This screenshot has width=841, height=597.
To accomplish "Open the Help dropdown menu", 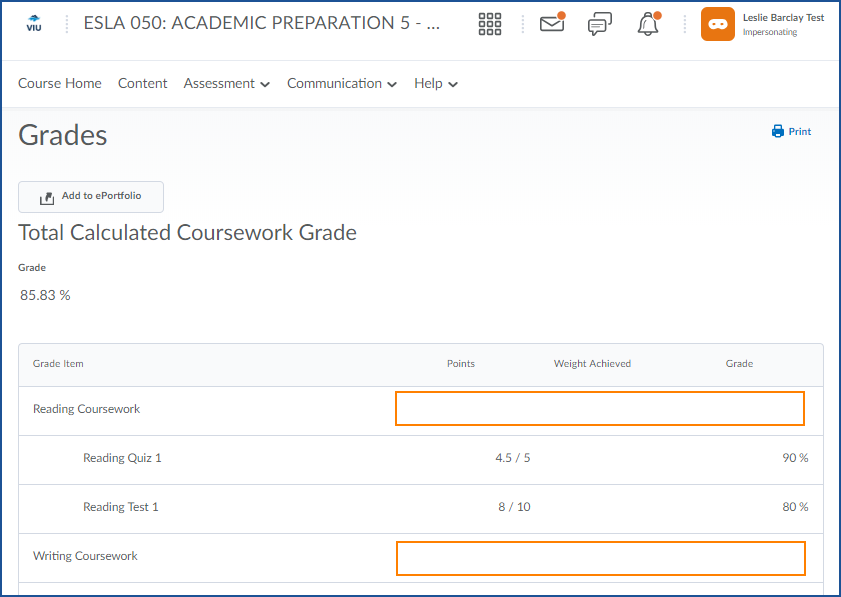I will tap(436, 84).
